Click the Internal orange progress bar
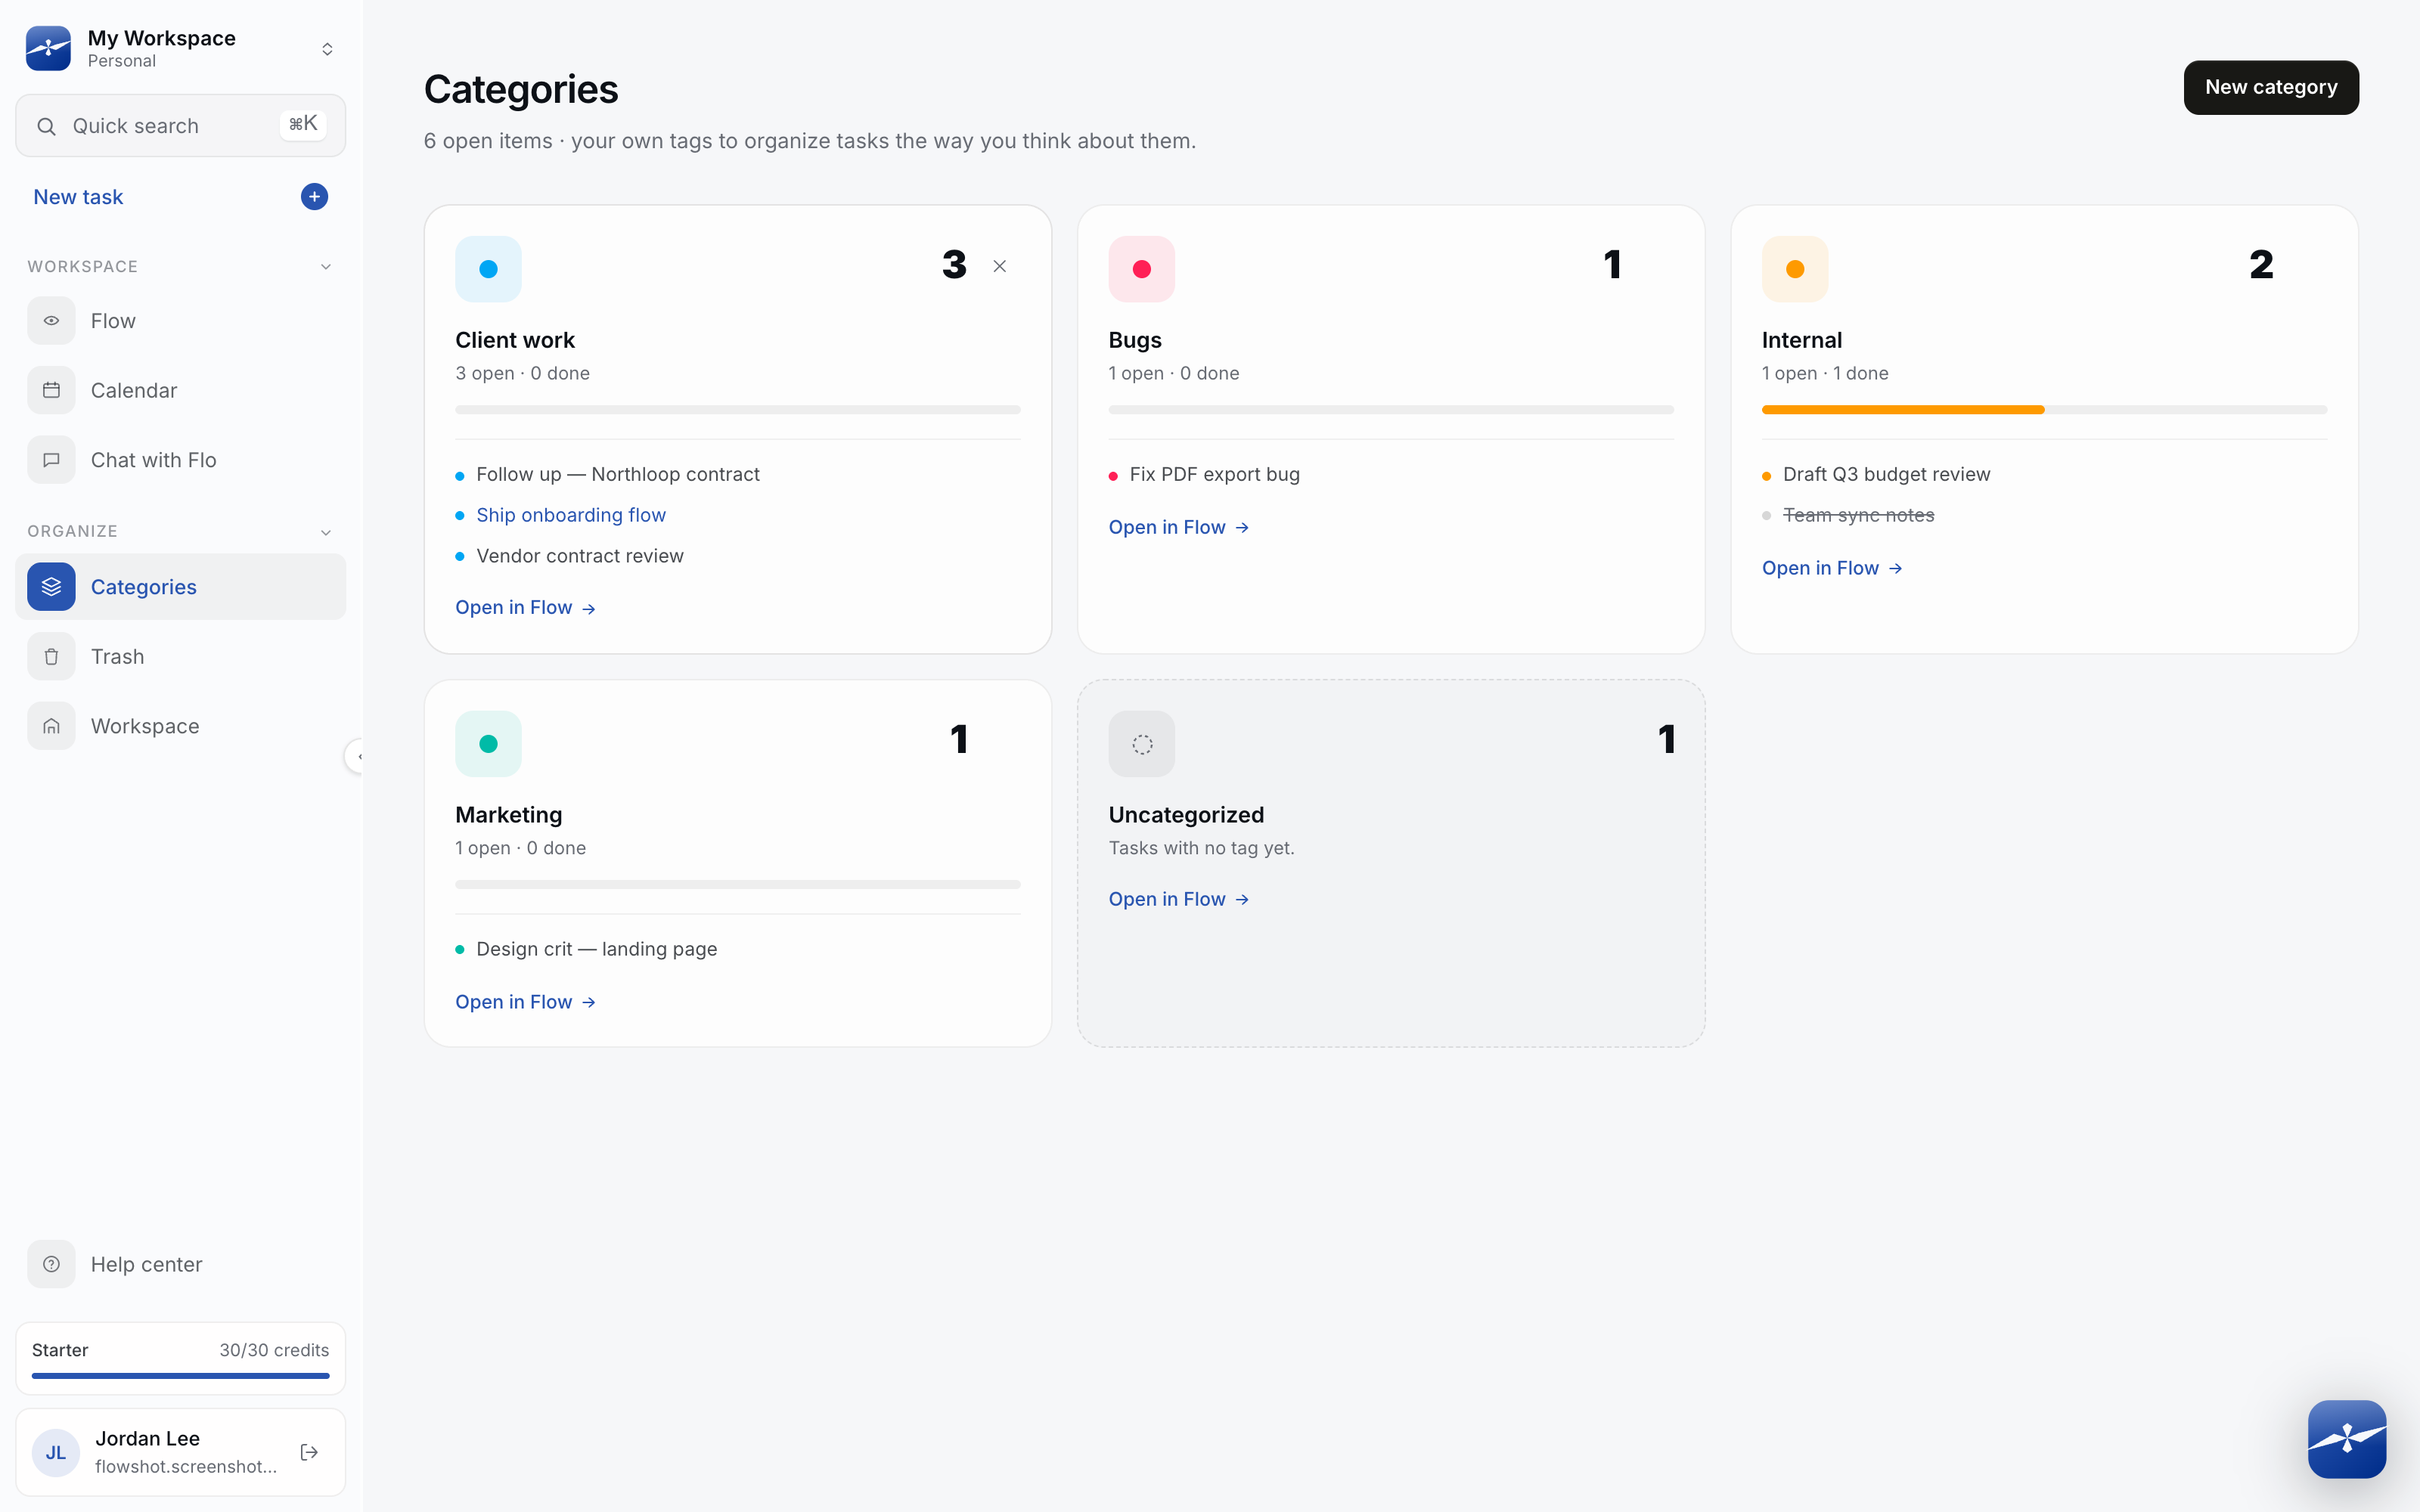 (1903, 410)
